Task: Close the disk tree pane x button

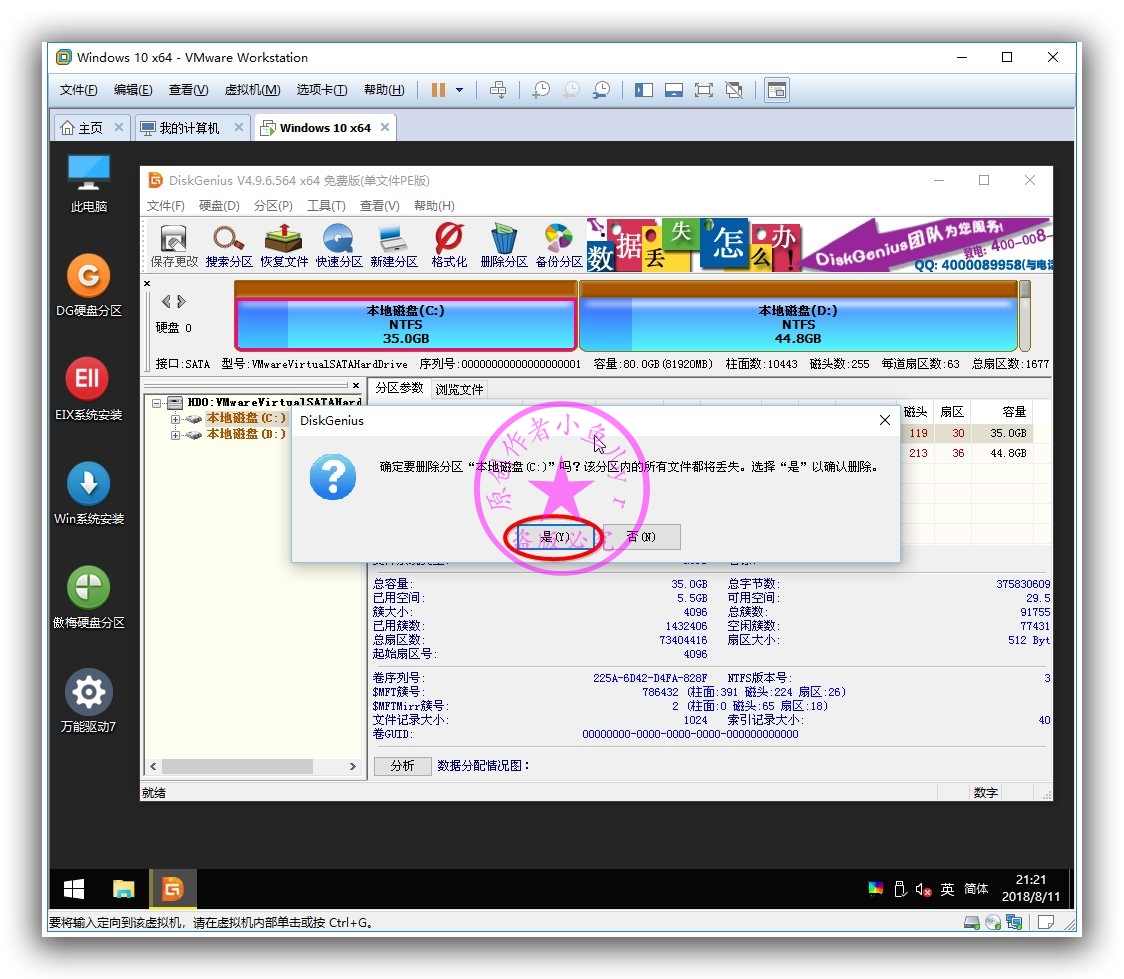Action: click(356, 386)
